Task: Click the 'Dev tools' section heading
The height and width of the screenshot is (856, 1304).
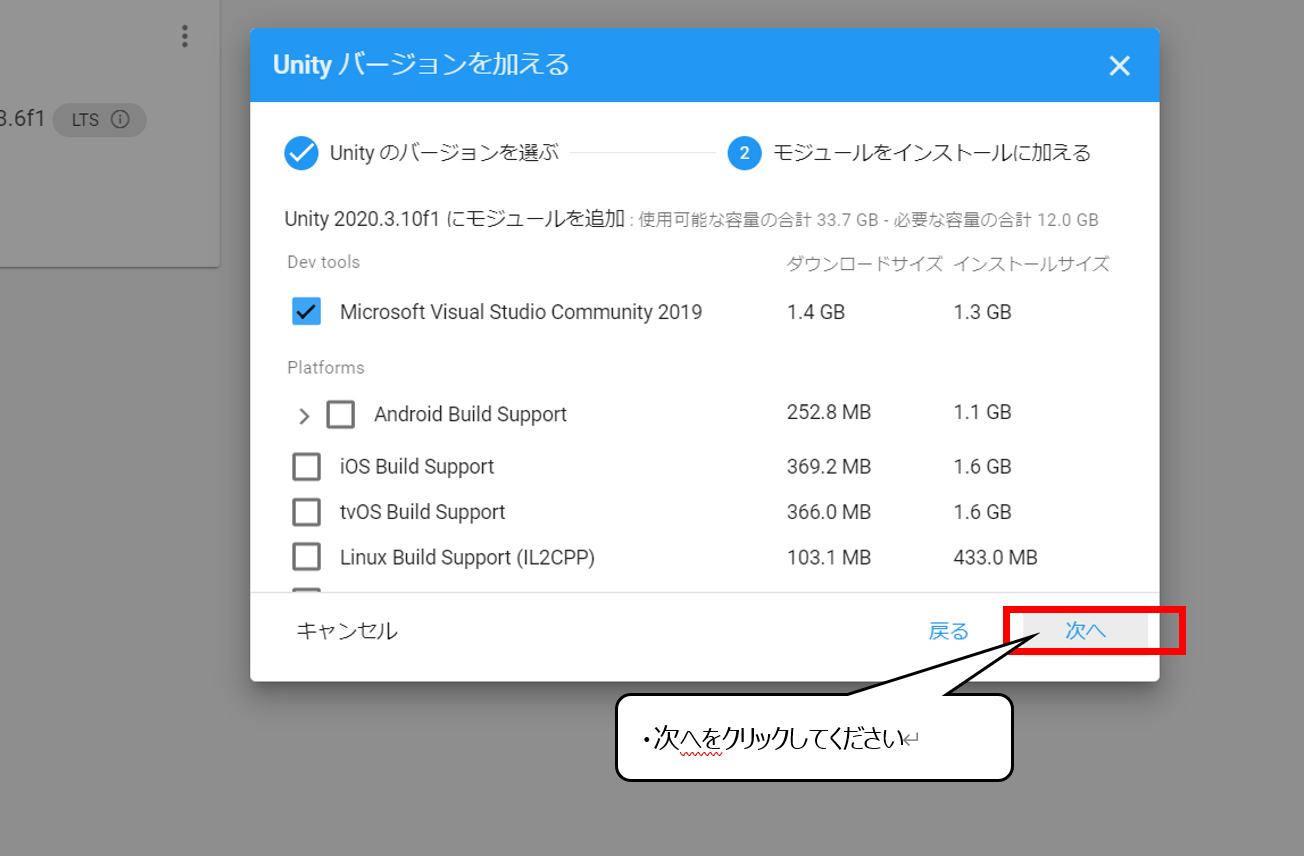Action: click(323, 262)
